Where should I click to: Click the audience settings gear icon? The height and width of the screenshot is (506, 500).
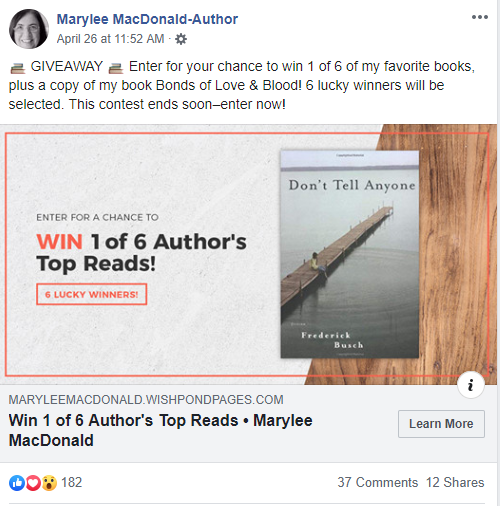tap(181, 39)
